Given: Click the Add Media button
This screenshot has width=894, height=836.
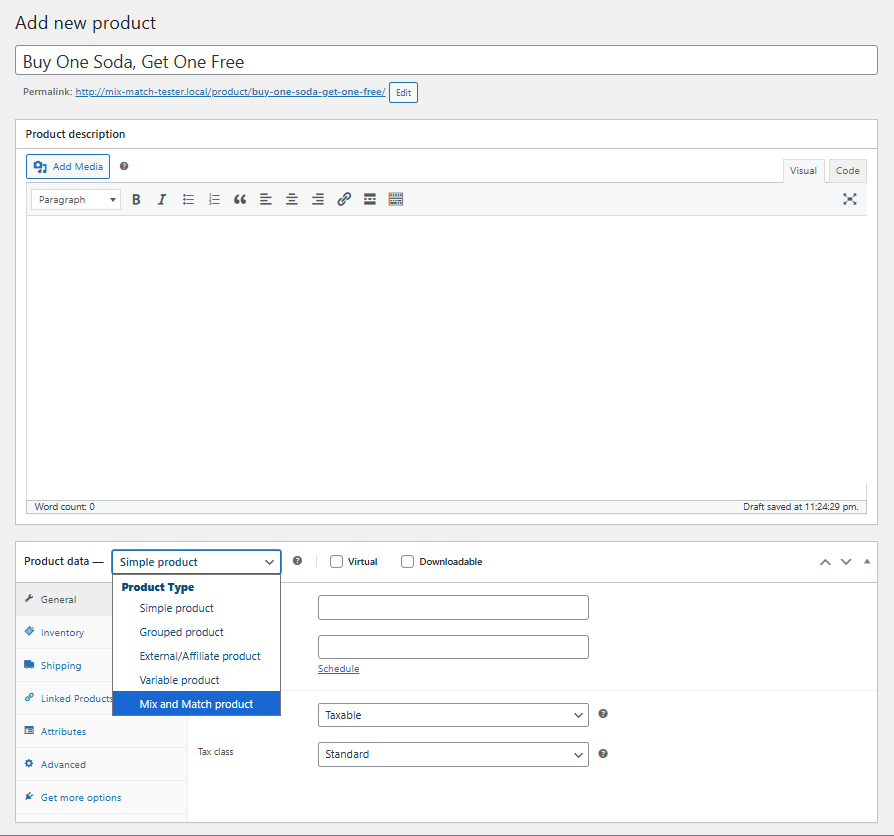Looking at the screenshot, I should click(68, 167).
